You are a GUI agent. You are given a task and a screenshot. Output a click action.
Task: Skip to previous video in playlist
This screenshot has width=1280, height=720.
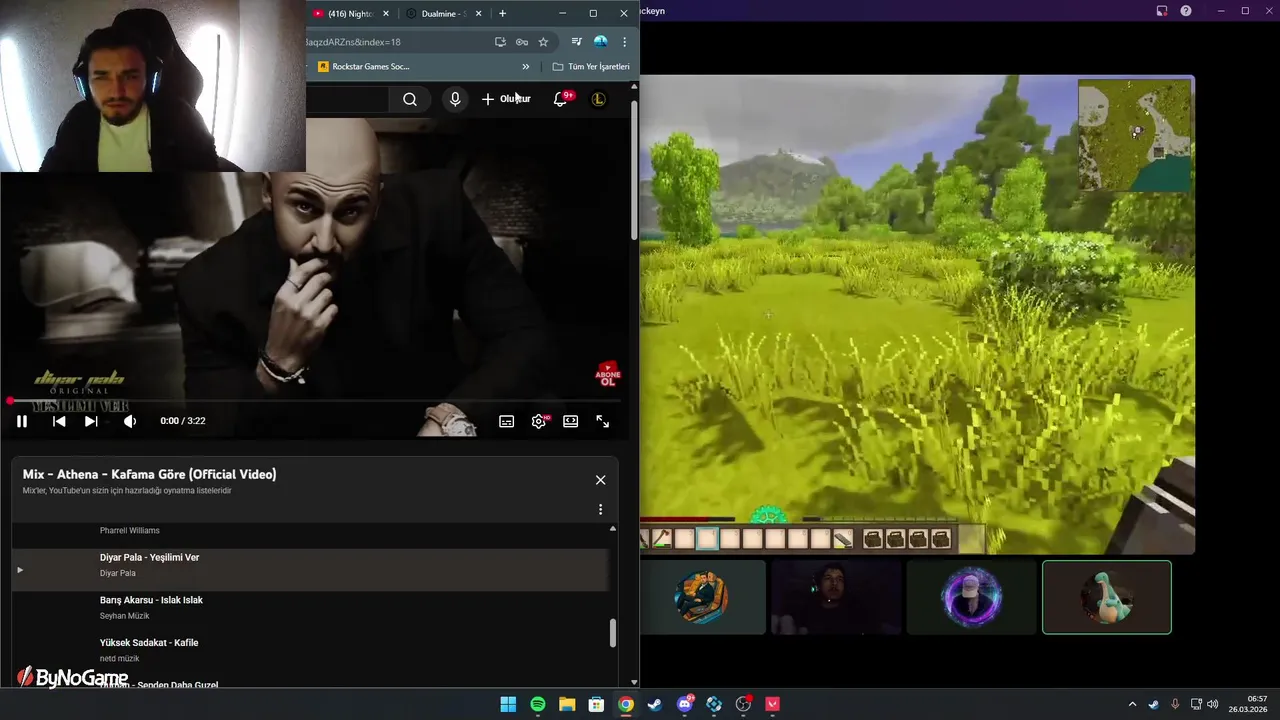[x=59, y=421]
